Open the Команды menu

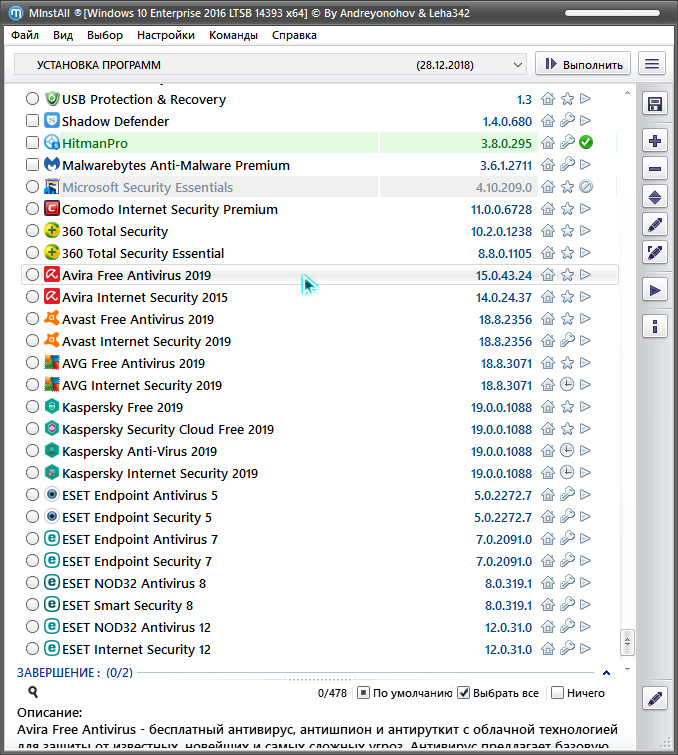pyautogui.click(x=233, y=35)
